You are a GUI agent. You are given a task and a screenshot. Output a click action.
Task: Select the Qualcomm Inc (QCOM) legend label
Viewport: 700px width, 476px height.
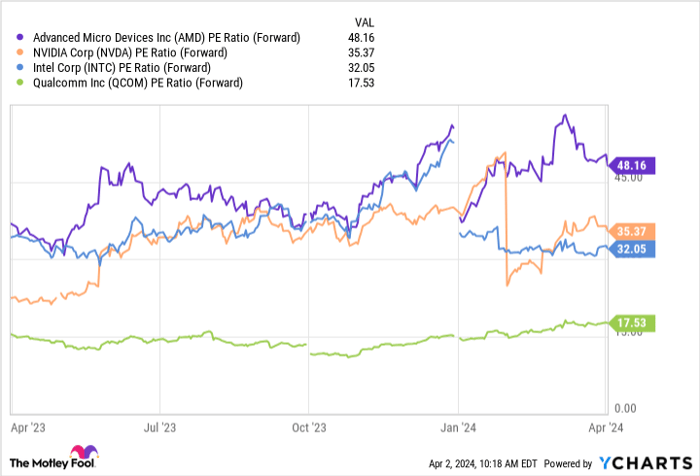(x=136, y=83)
